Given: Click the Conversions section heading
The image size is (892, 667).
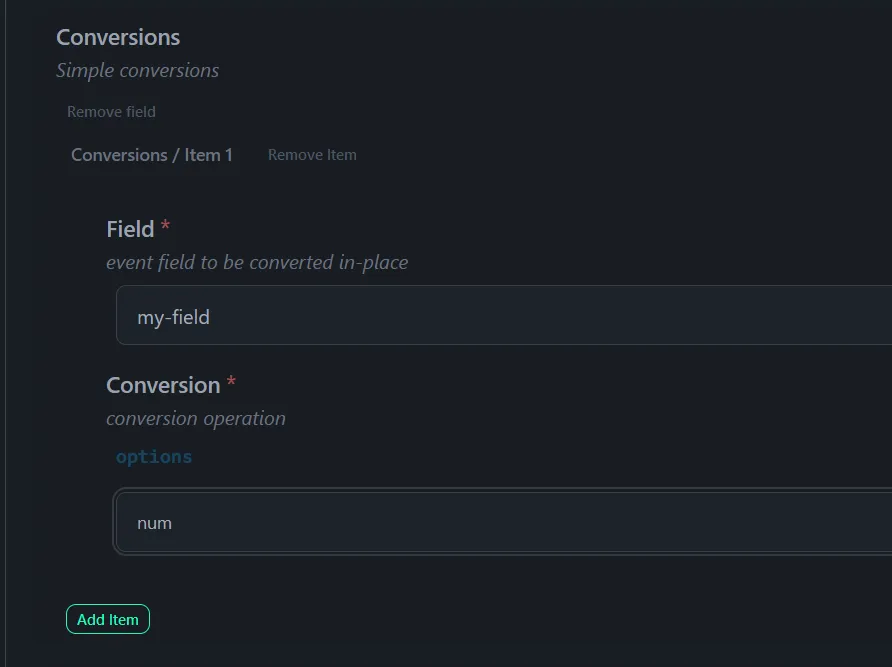Looking at the screenshot, I should (x=117, y=37).
